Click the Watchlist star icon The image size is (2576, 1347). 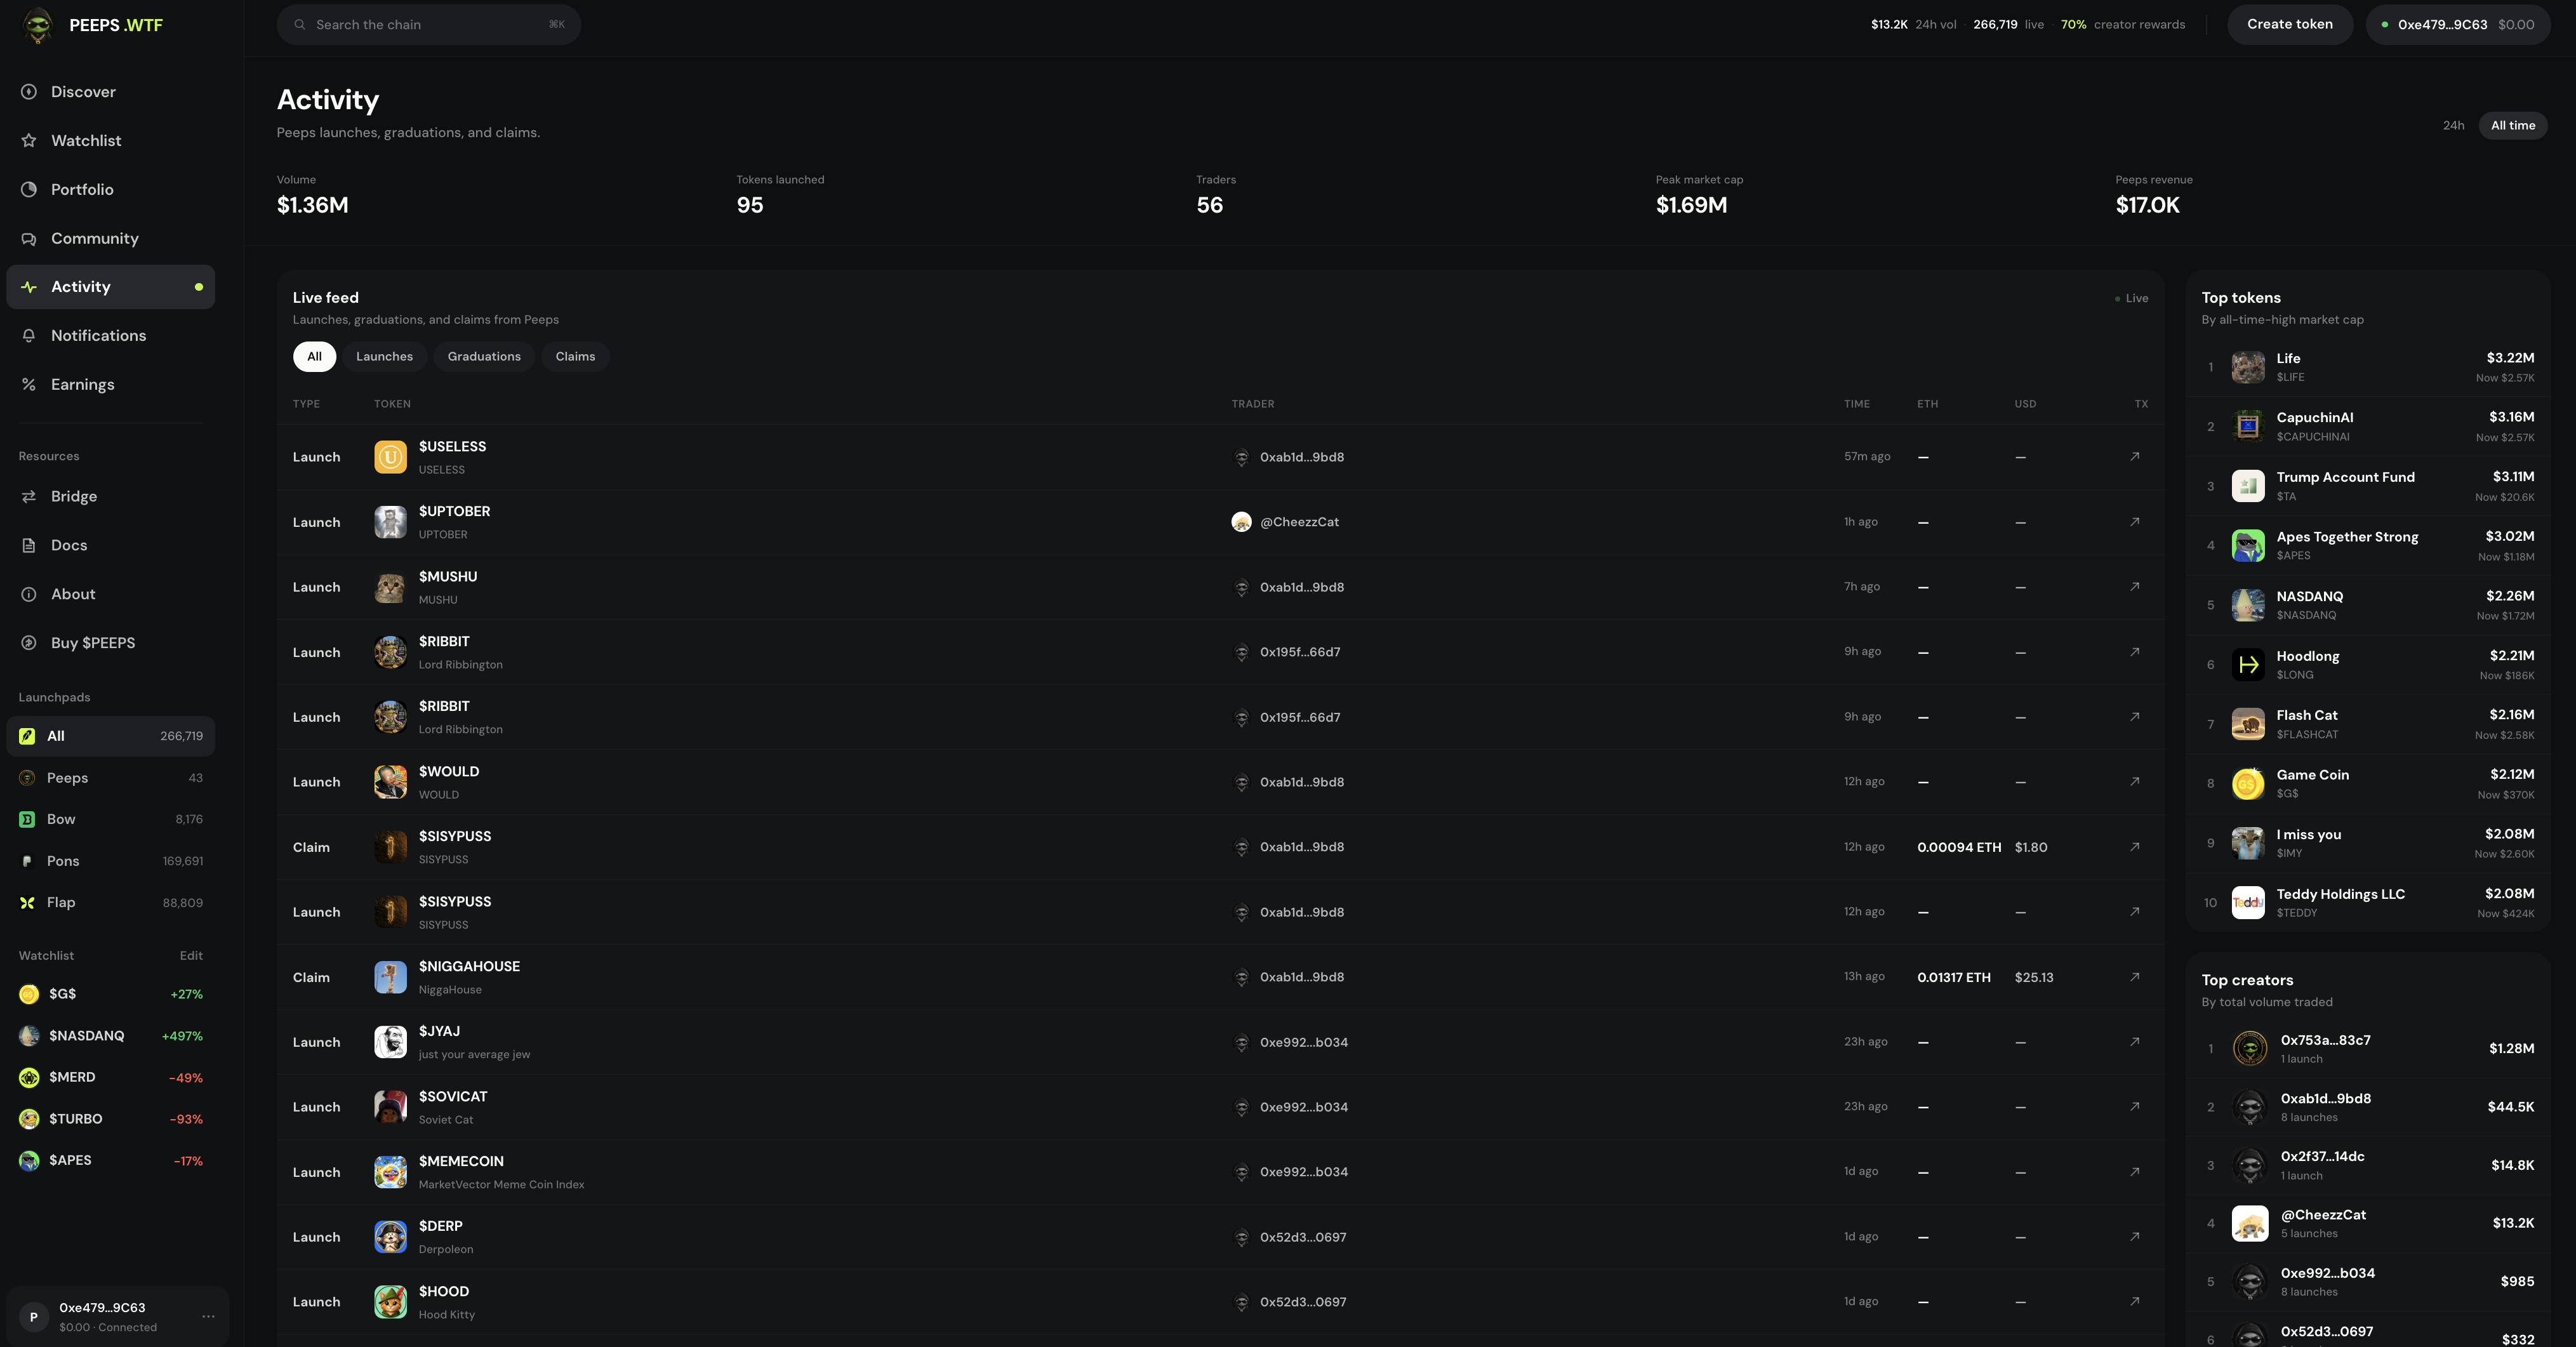29,141
